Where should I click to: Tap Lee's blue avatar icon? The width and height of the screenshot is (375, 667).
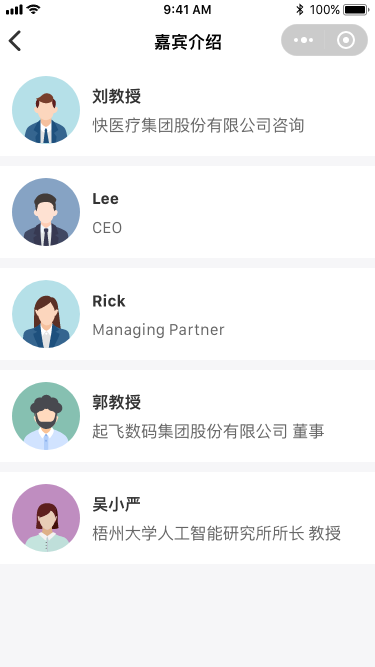click(46, 212)
